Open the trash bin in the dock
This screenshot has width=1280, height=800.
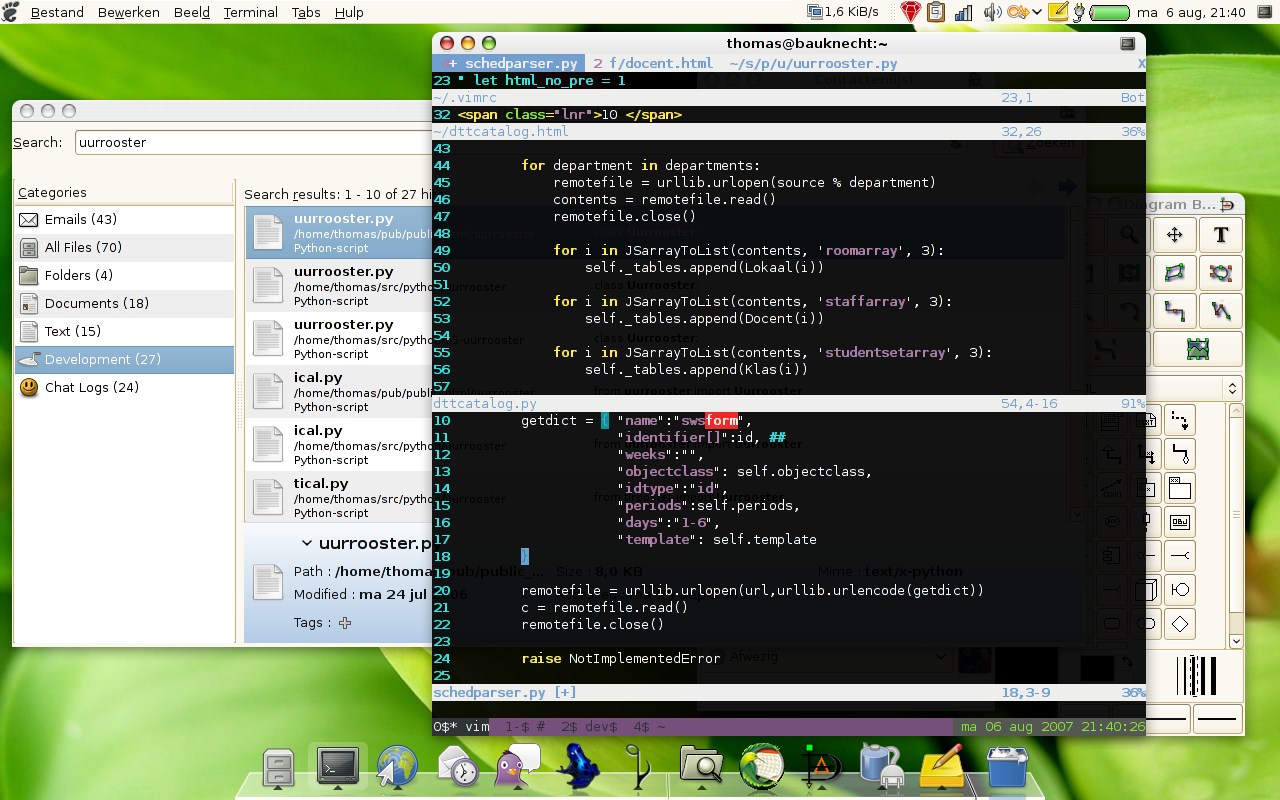coord(1007,769)
